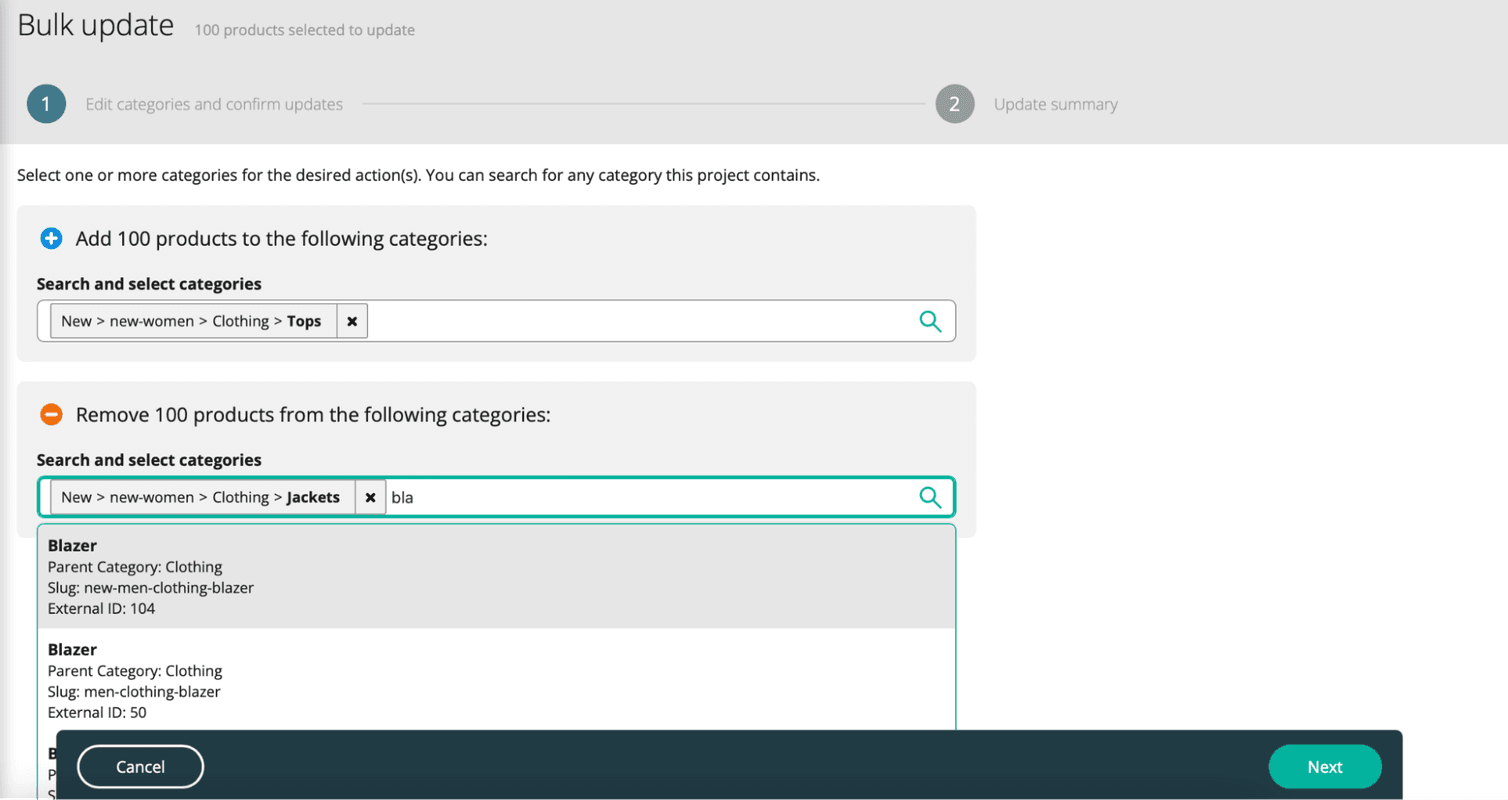Click the step 1 circle indicator
1508x800 pixels.
point(45,103)
